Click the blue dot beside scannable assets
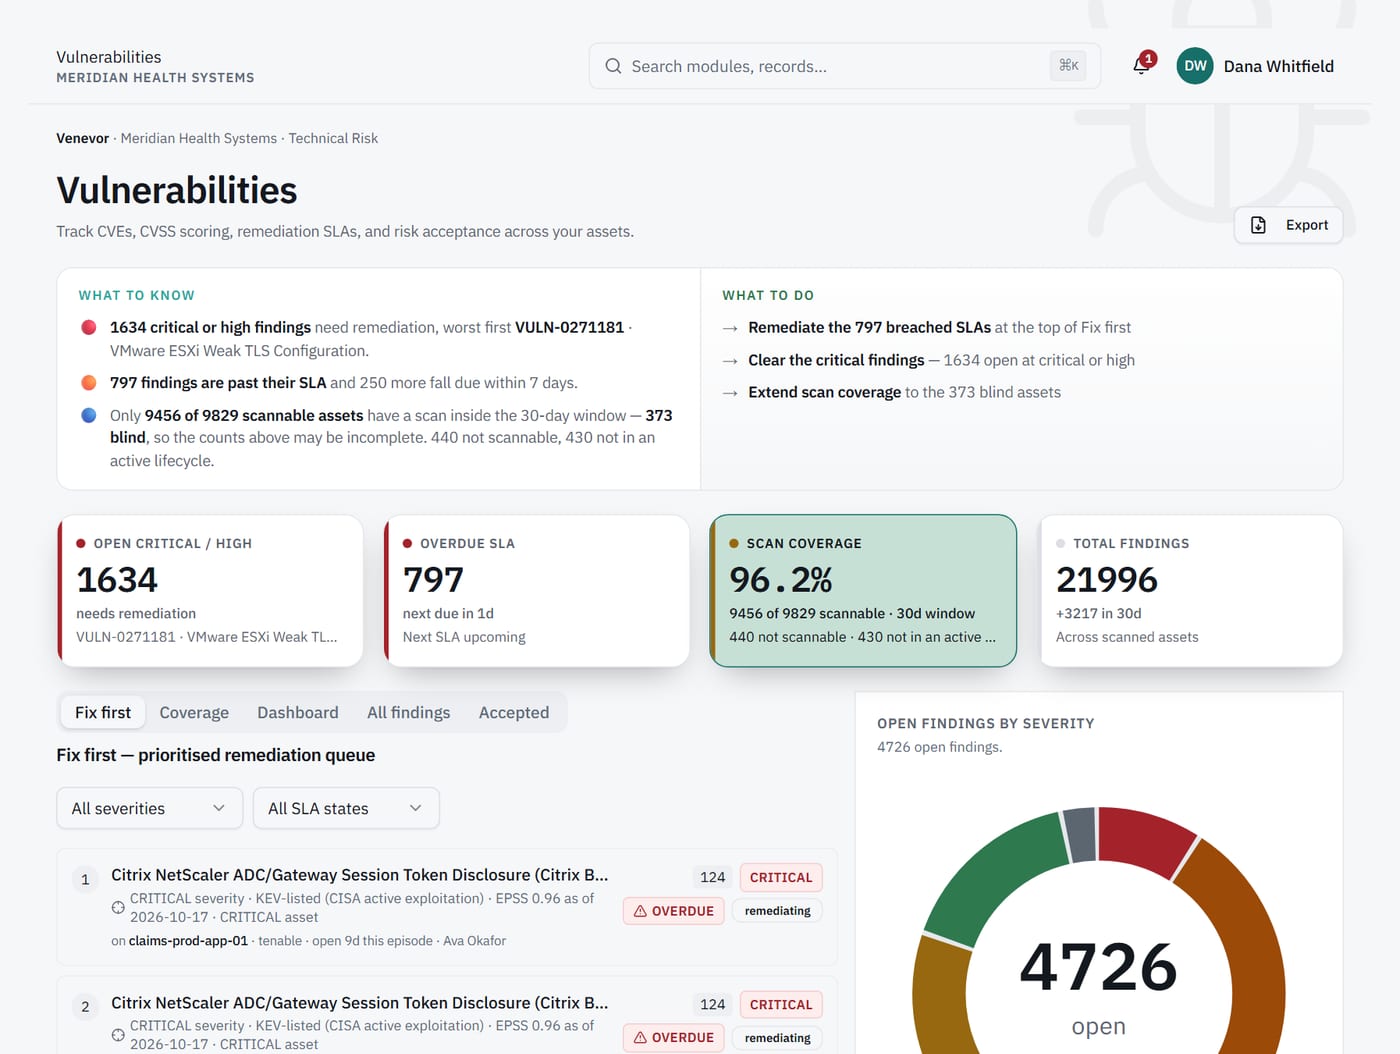The image size is (1400, 1054). click(89, 415)
